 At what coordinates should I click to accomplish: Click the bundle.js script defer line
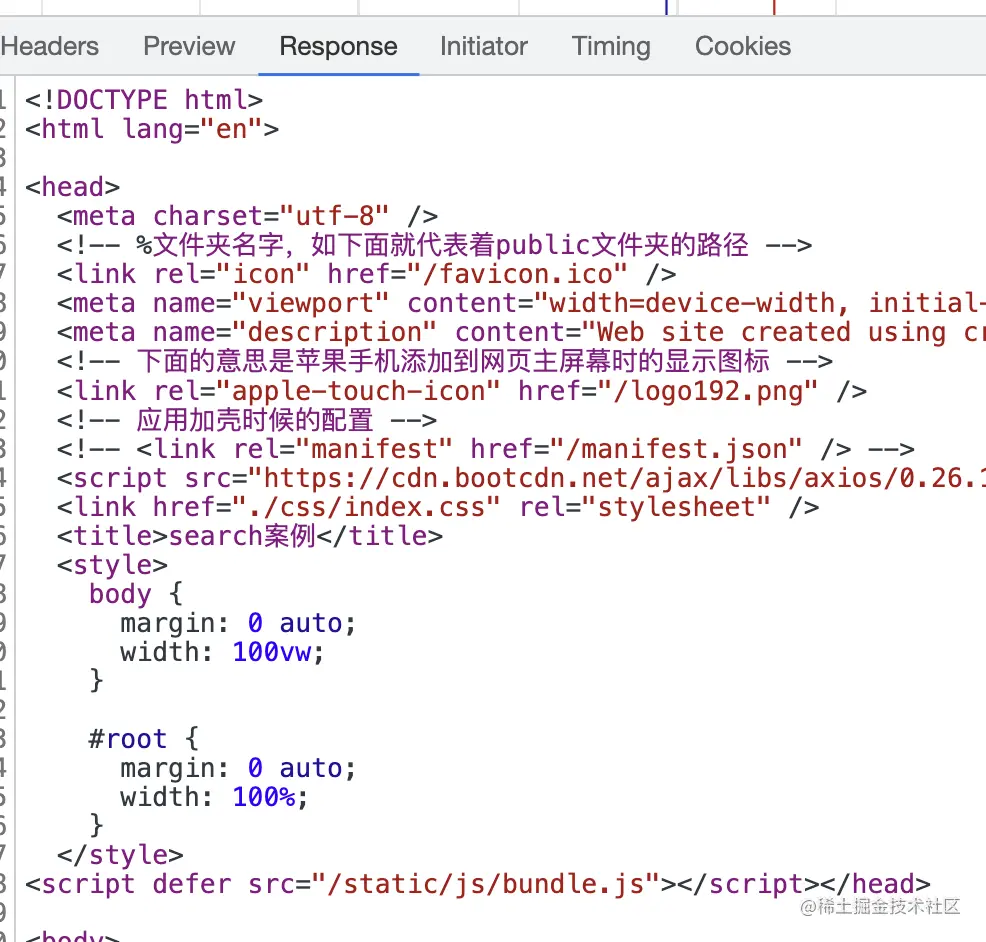coord(477,884)
